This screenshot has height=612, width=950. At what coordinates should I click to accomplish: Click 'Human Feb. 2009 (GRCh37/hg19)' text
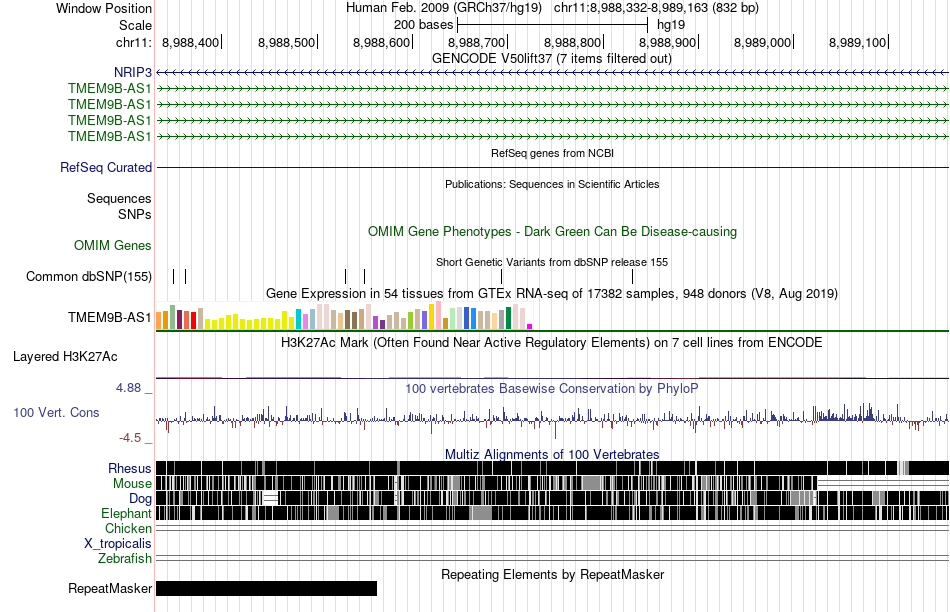point(446,8)
